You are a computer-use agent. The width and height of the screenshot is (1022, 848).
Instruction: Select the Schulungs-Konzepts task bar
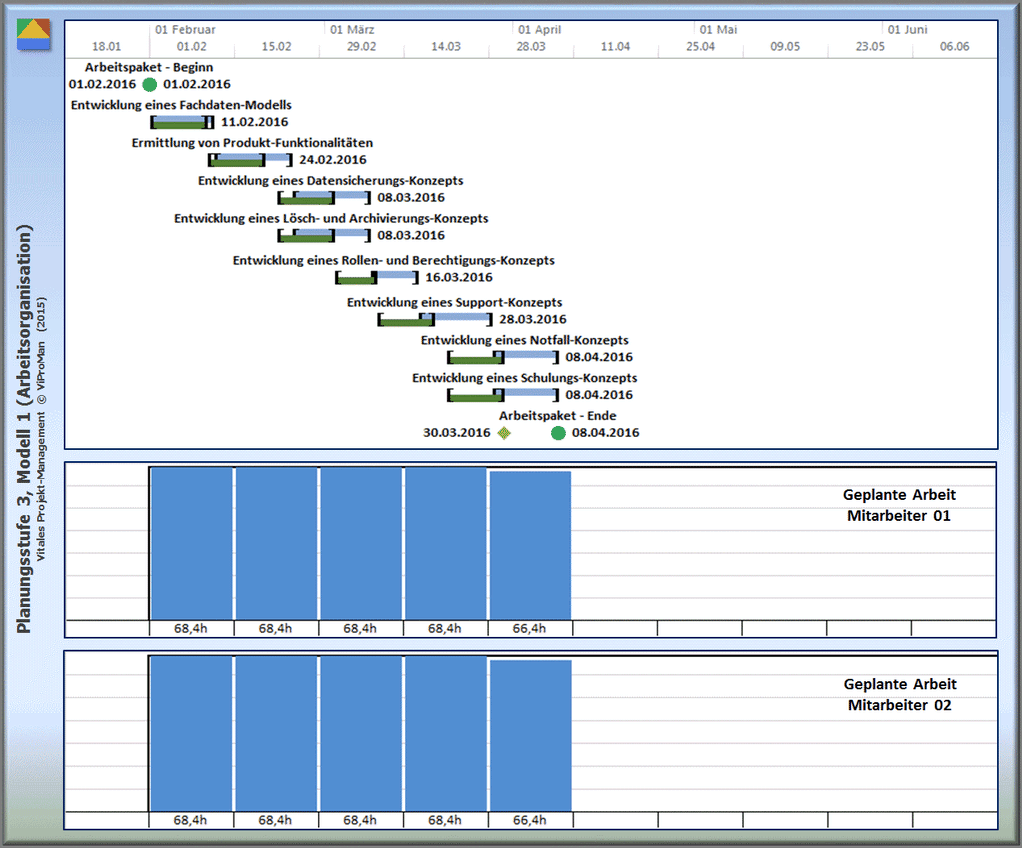pos(503,395)
